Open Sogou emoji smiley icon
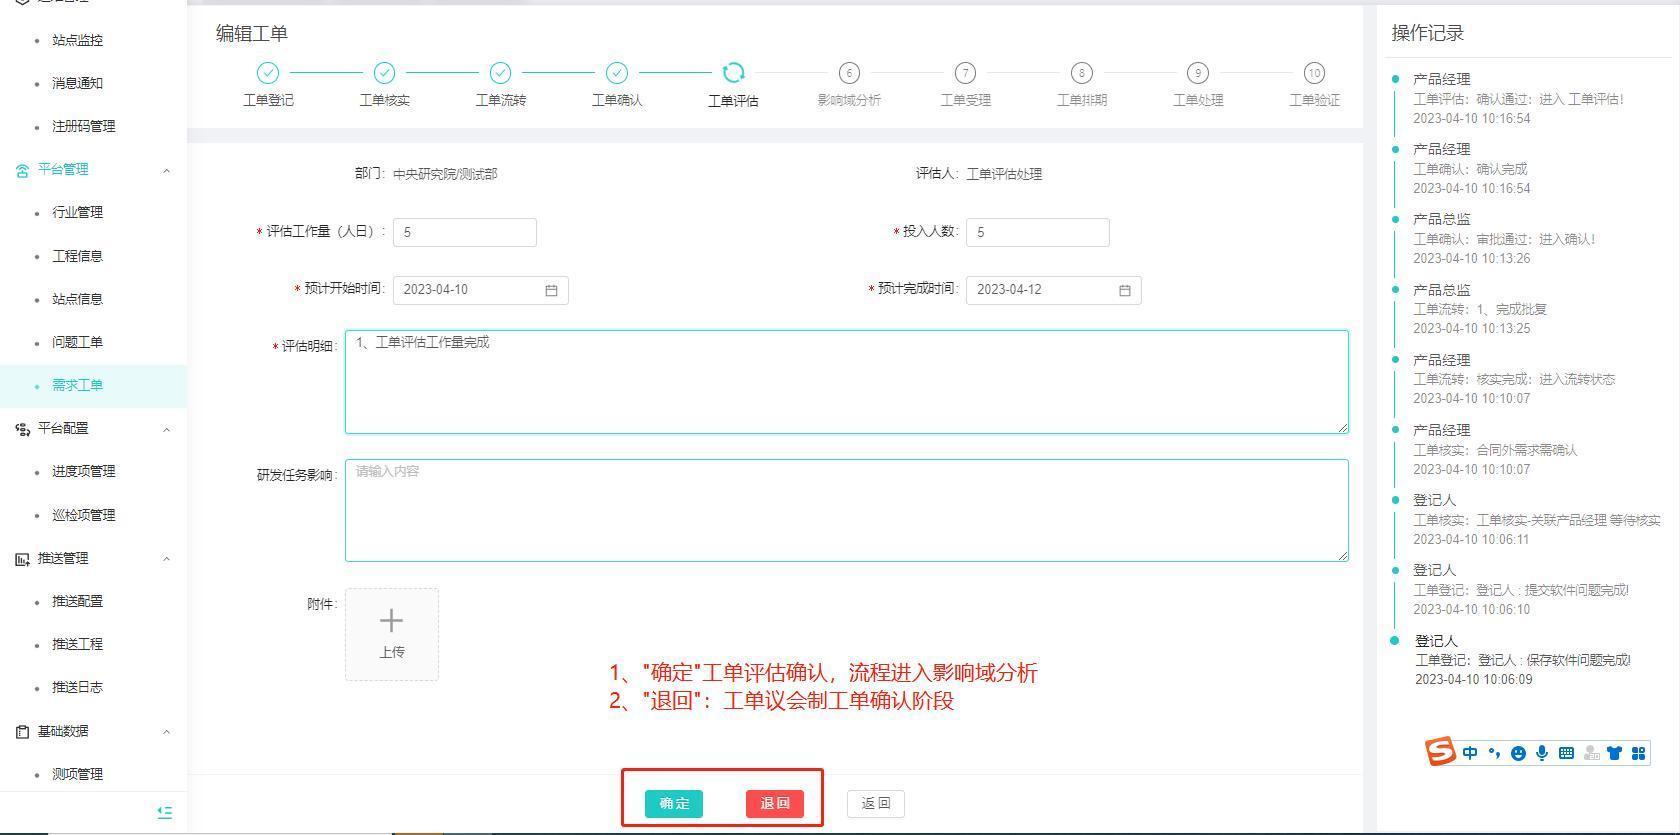 [1518, 753]
